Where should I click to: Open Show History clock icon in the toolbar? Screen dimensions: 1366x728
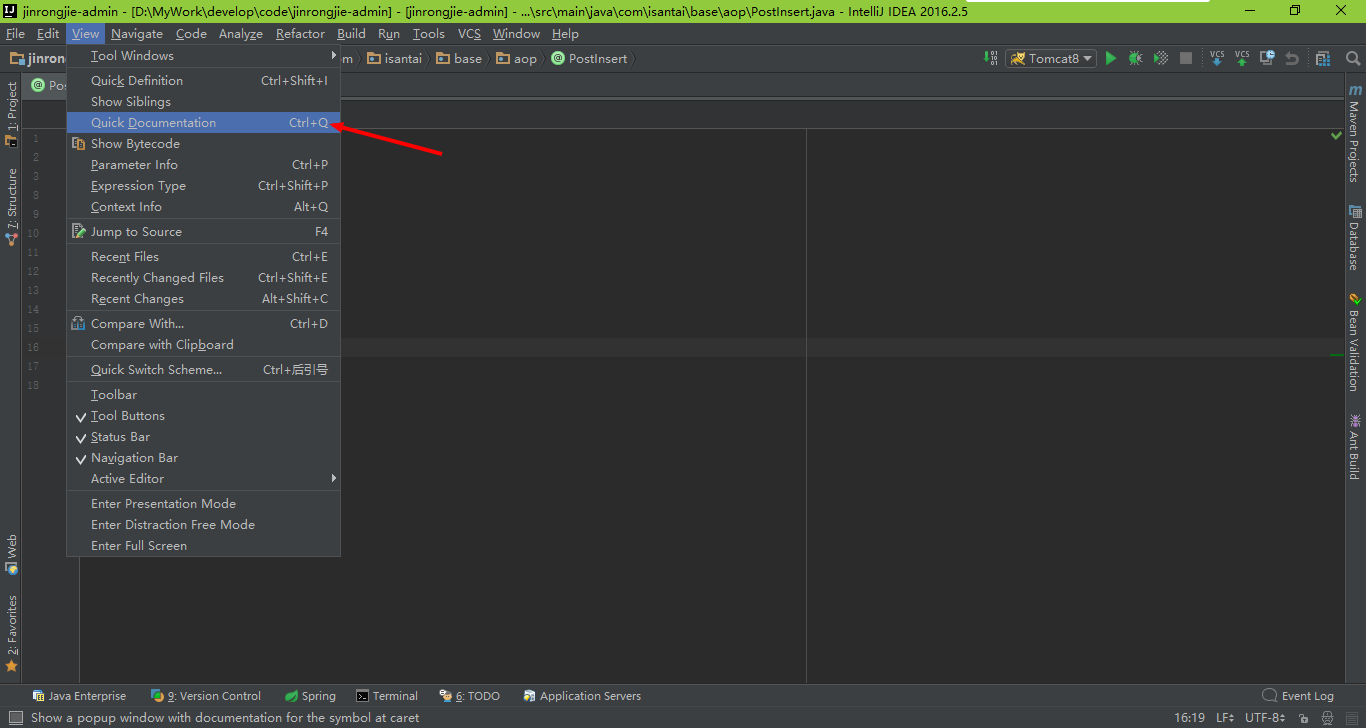coord(1267,59)
